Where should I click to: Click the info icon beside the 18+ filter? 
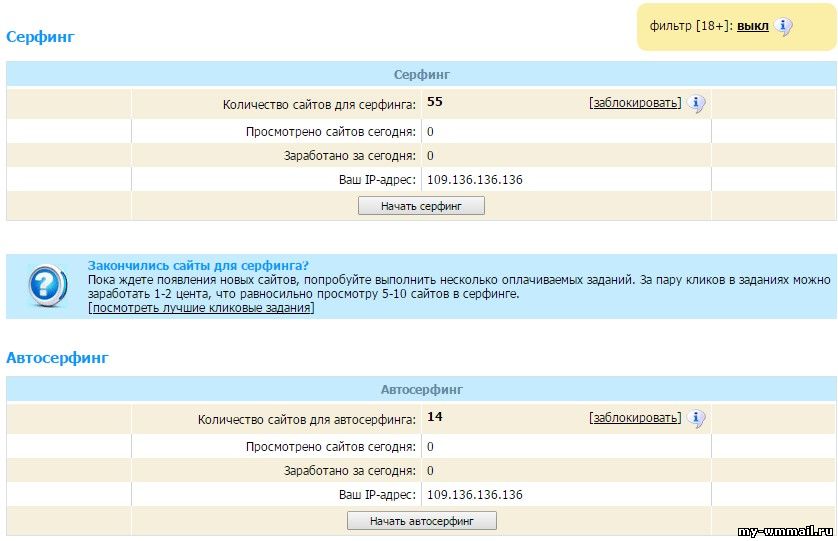click(x=783, y=26)
